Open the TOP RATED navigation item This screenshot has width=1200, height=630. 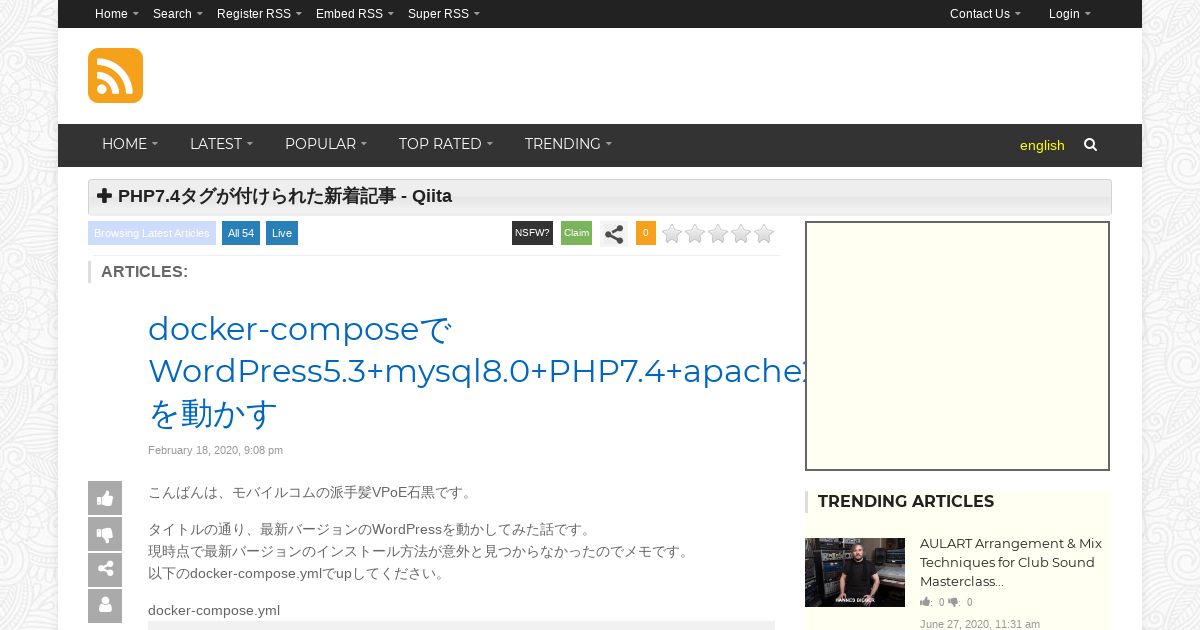[446, 144]
